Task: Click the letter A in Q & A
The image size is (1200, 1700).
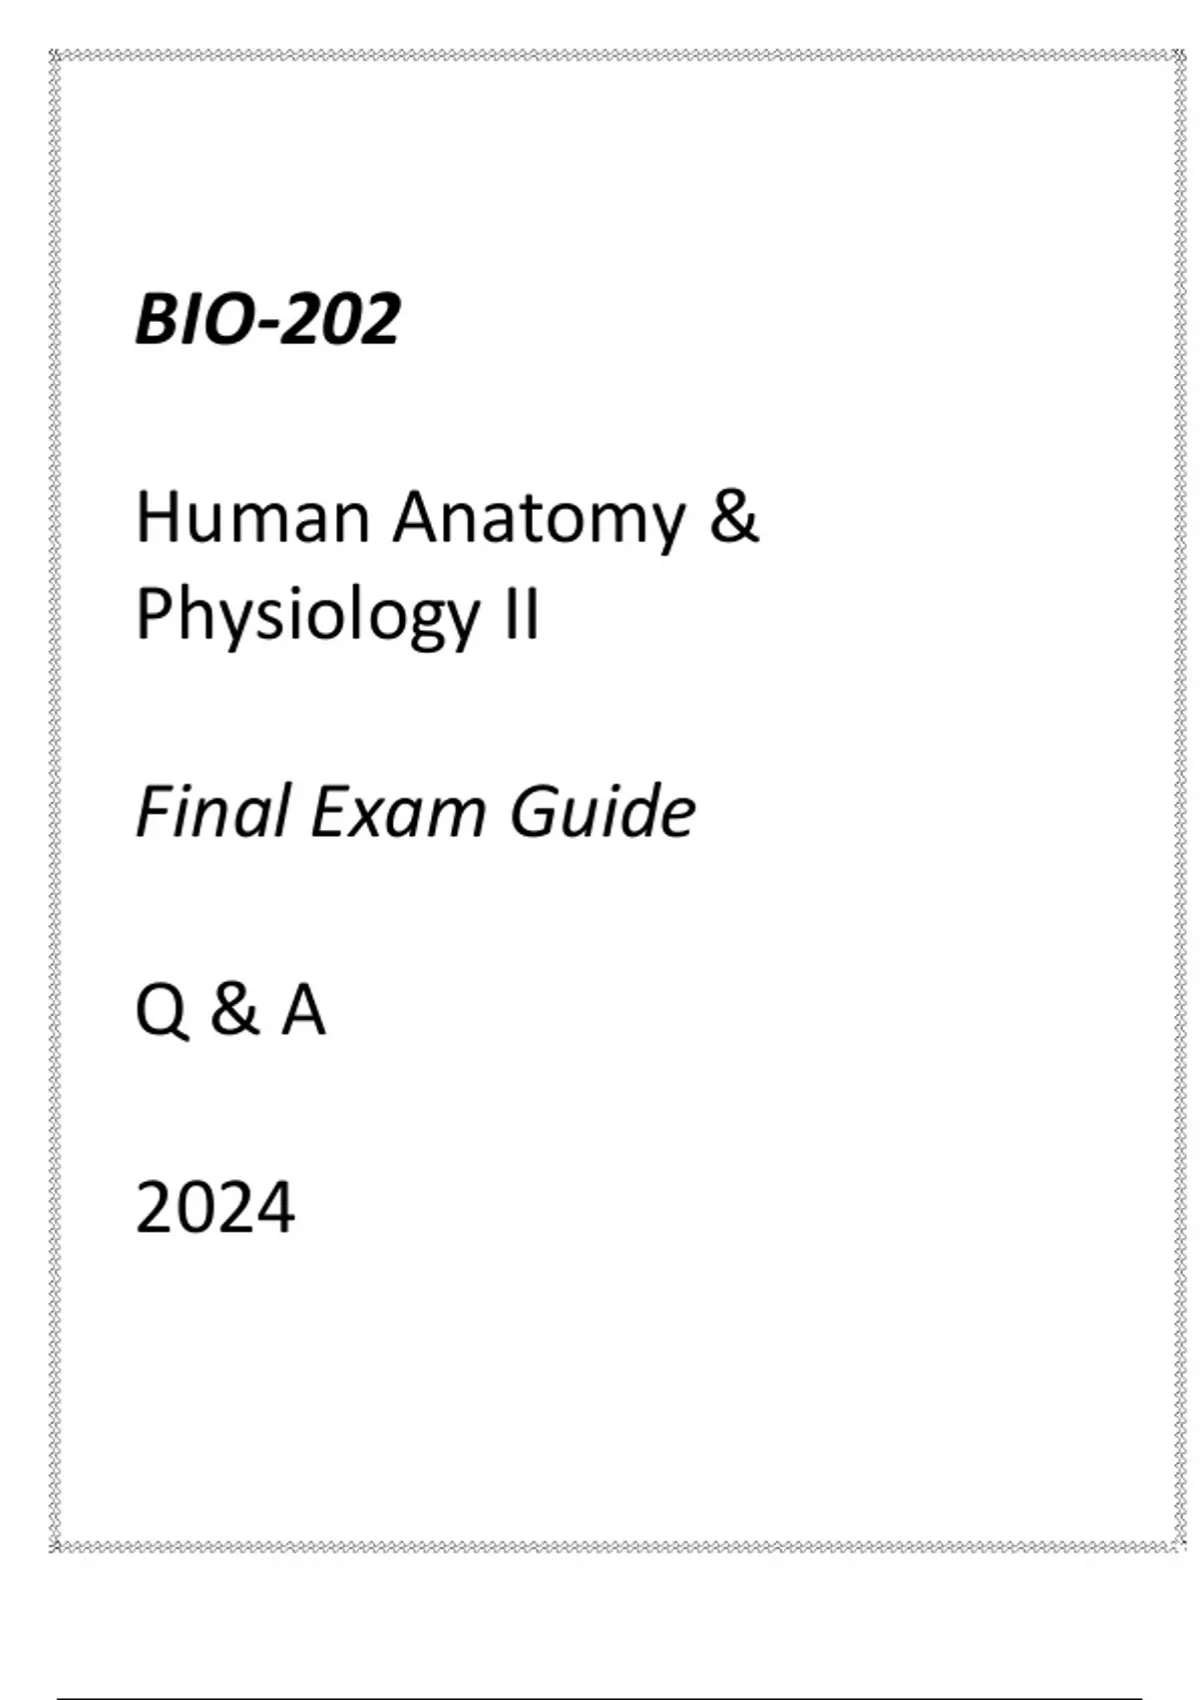Action: (x=303, y=1009)
